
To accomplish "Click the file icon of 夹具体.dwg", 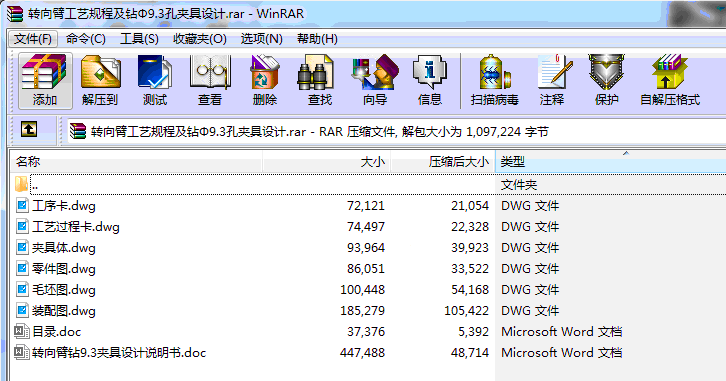I will (x=22, y=247).
